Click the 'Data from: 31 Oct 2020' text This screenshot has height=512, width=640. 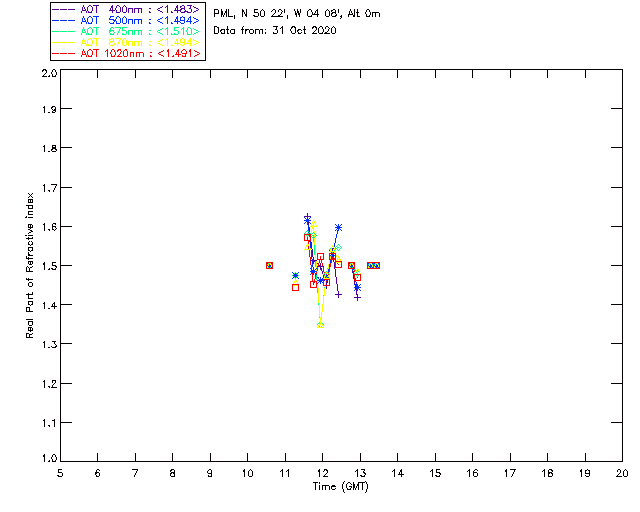pos(275,31)
